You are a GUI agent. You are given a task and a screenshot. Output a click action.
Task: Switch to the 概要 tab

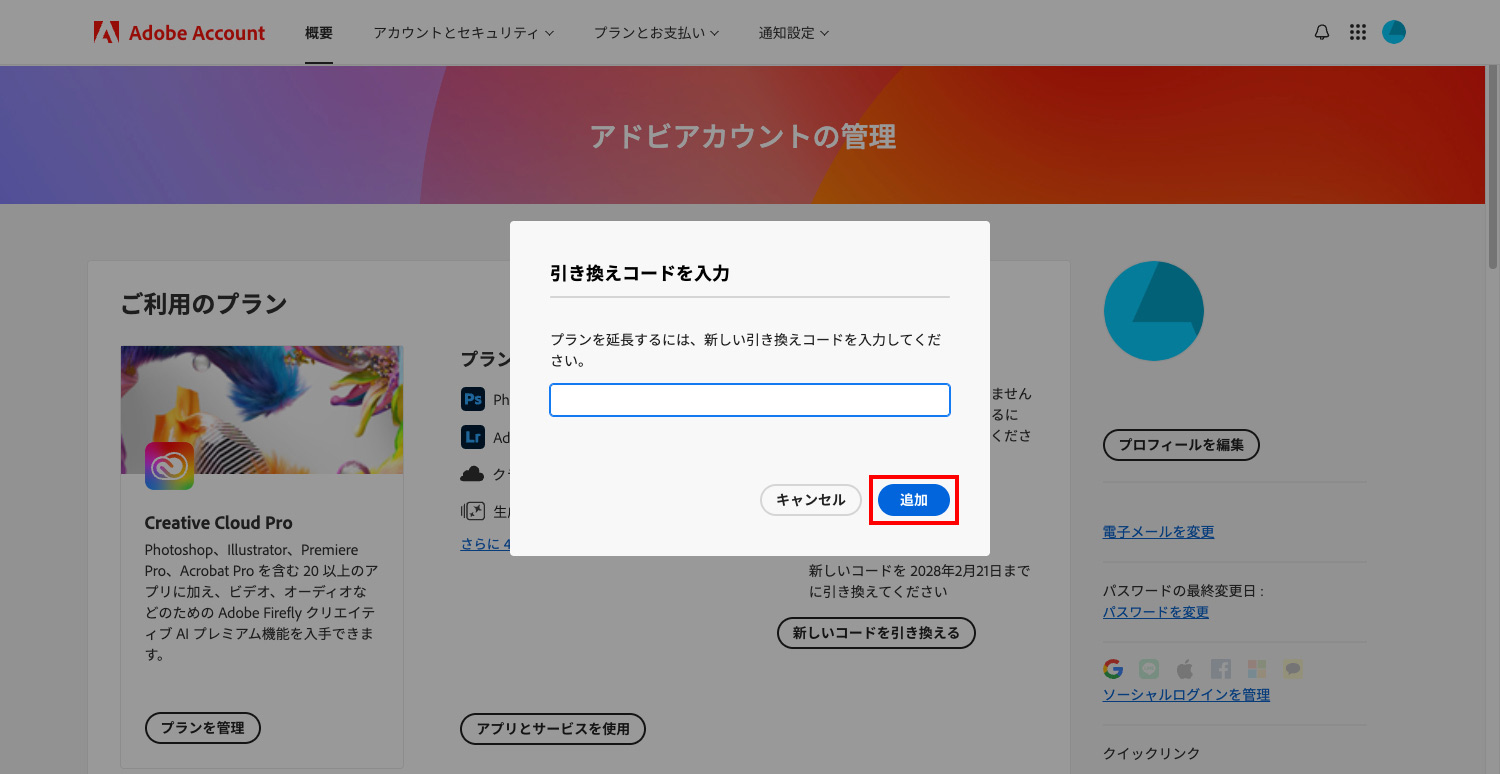coord(318,31)
